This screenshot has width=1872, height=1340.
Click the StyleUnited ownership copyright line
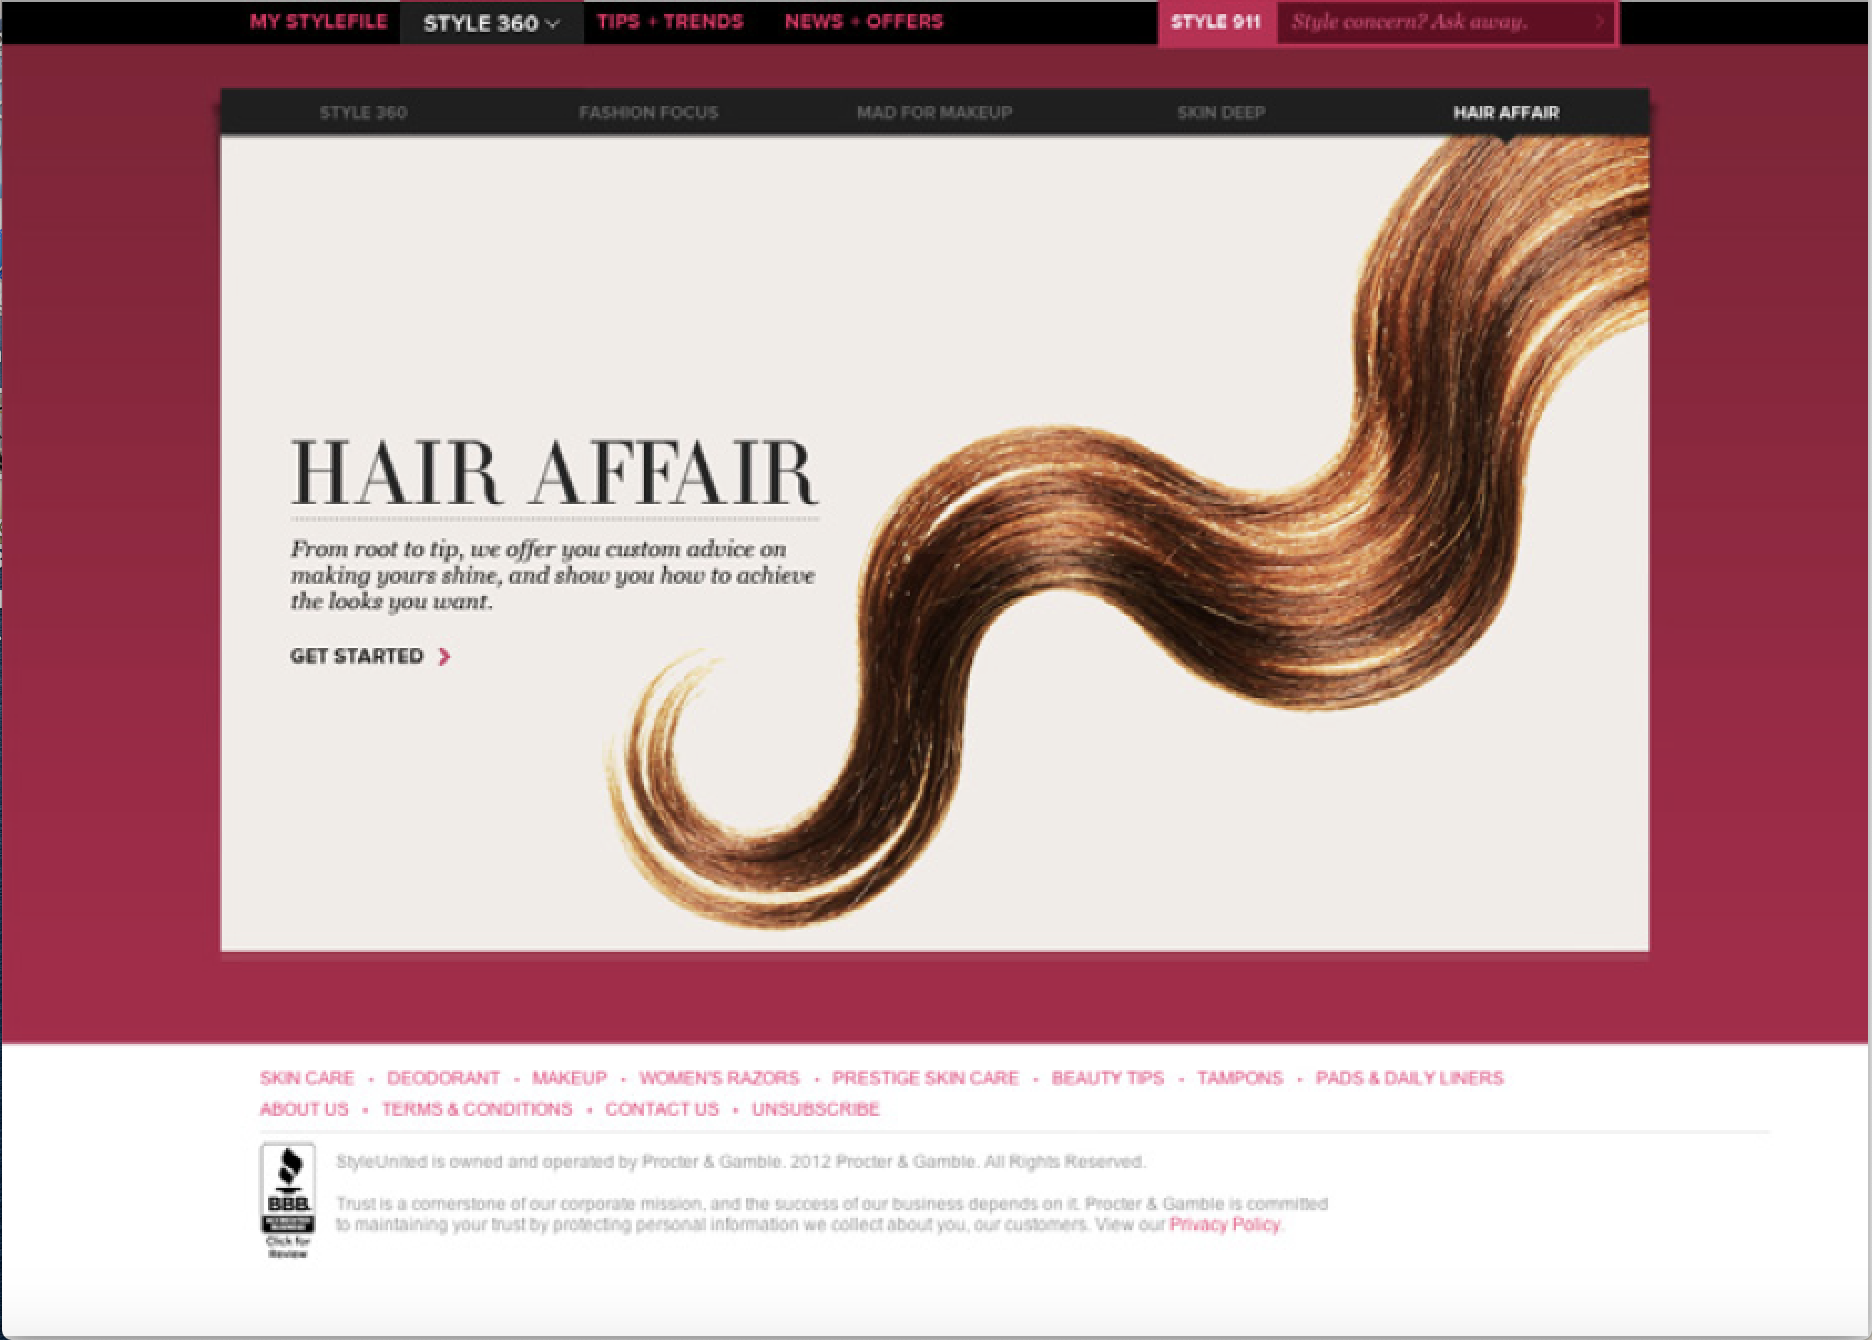741,1162
